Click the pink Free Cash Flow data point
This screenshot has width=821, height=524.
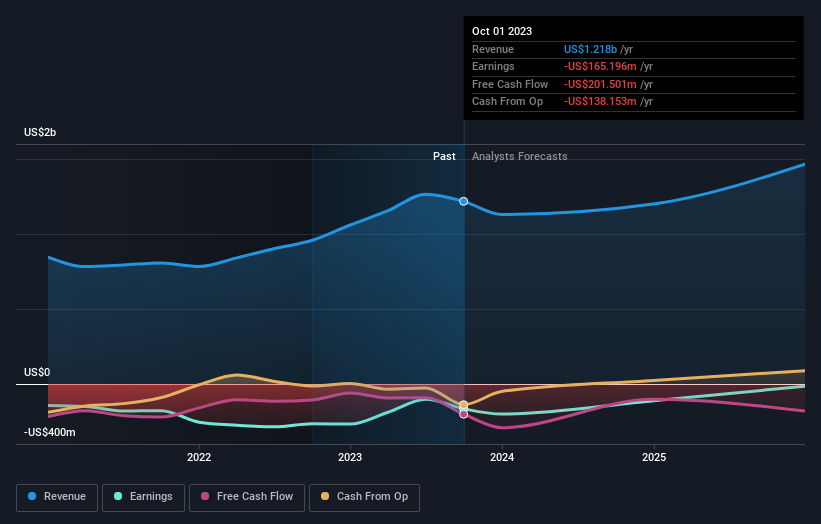pyautogui.click(x=463, y=414)
